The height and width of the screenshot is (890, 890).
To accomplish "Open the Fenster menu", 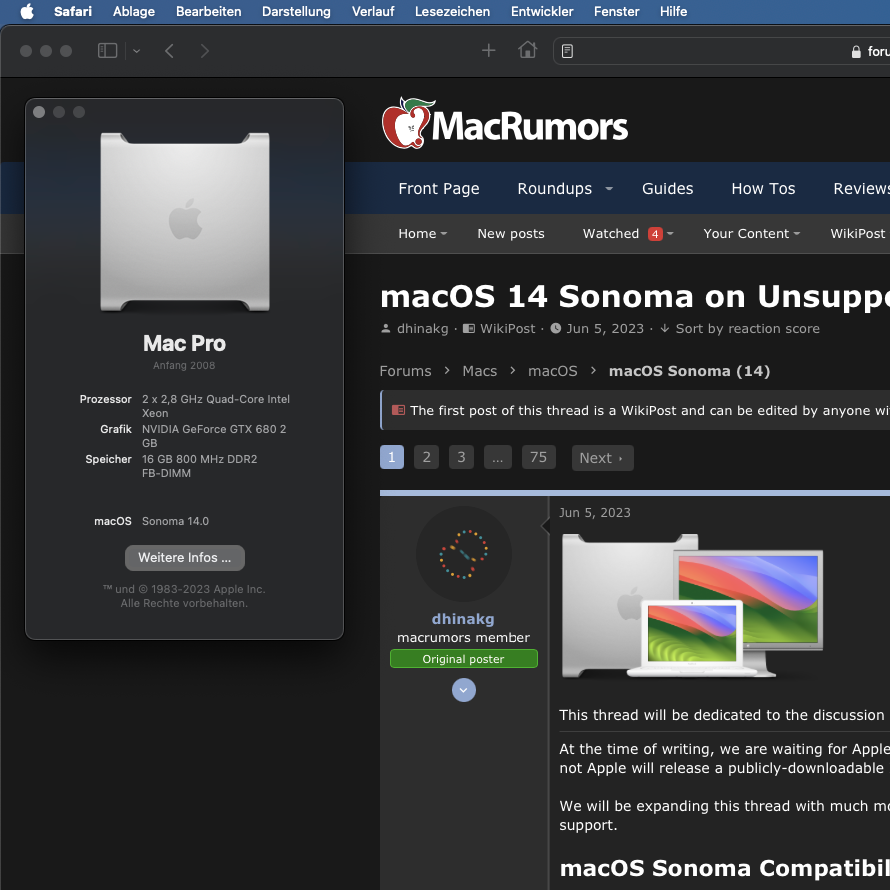I will (x=616, y=11).
